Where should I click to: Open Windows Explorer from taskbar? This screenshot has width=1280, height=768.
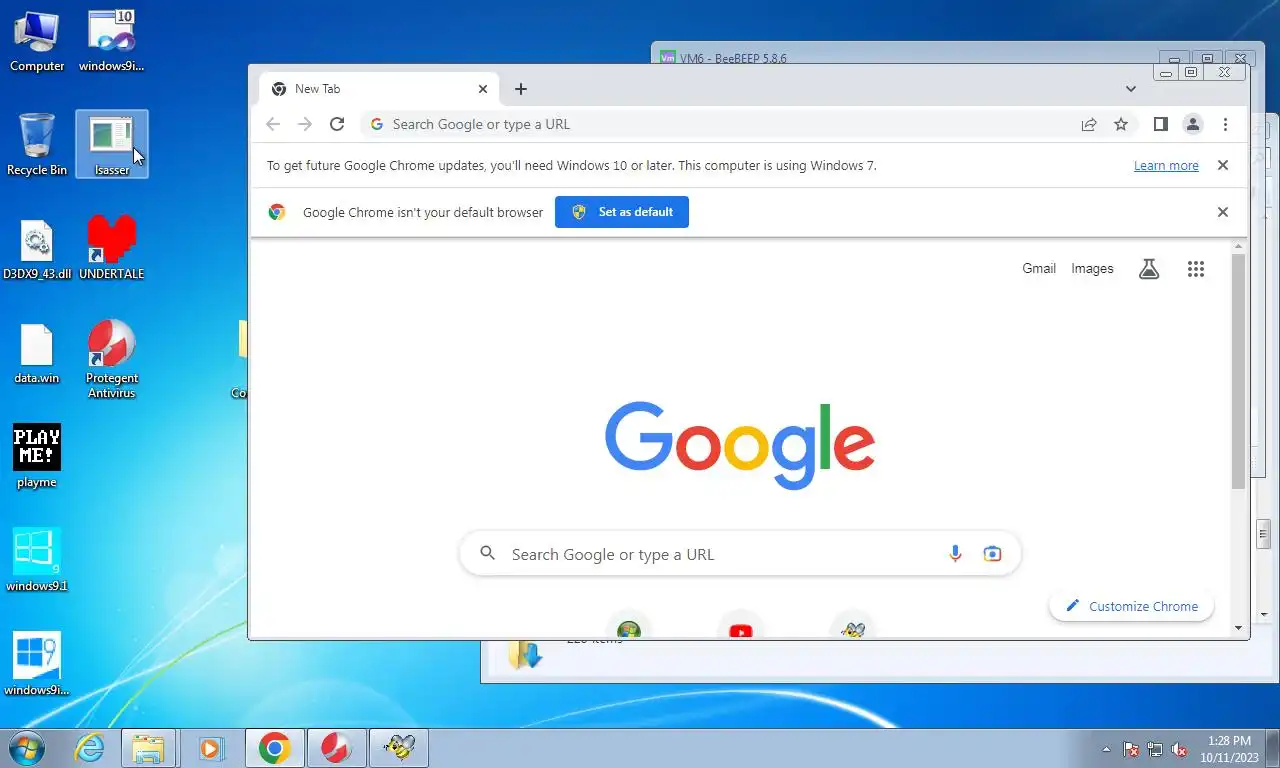click(148, 748)
